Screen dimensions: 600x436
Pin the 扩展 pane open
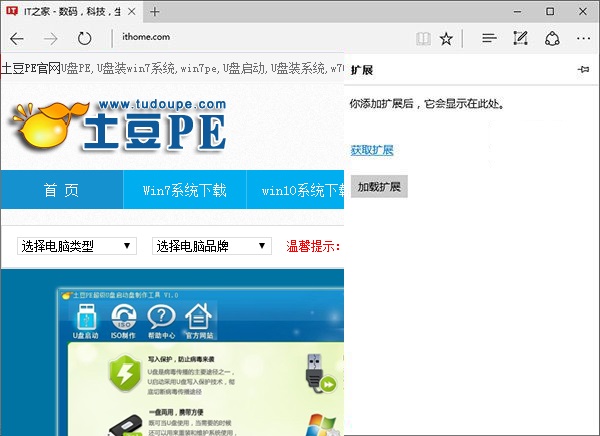click(583, 70)
